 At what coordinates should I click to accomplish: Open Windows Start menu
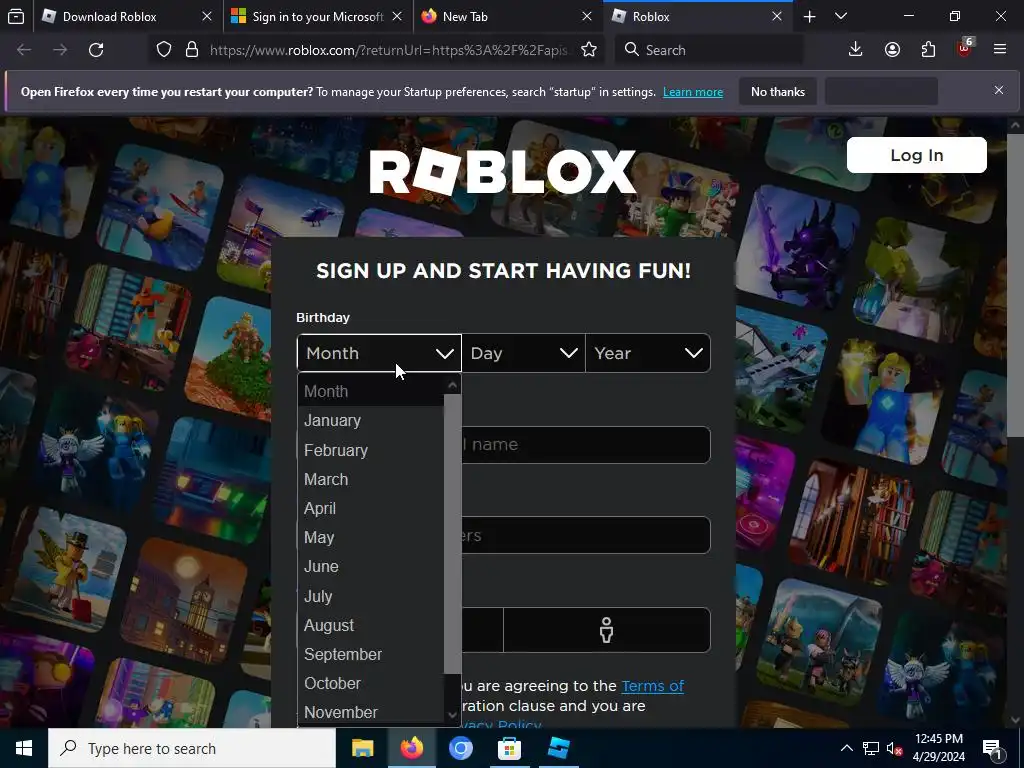(24, 748)
